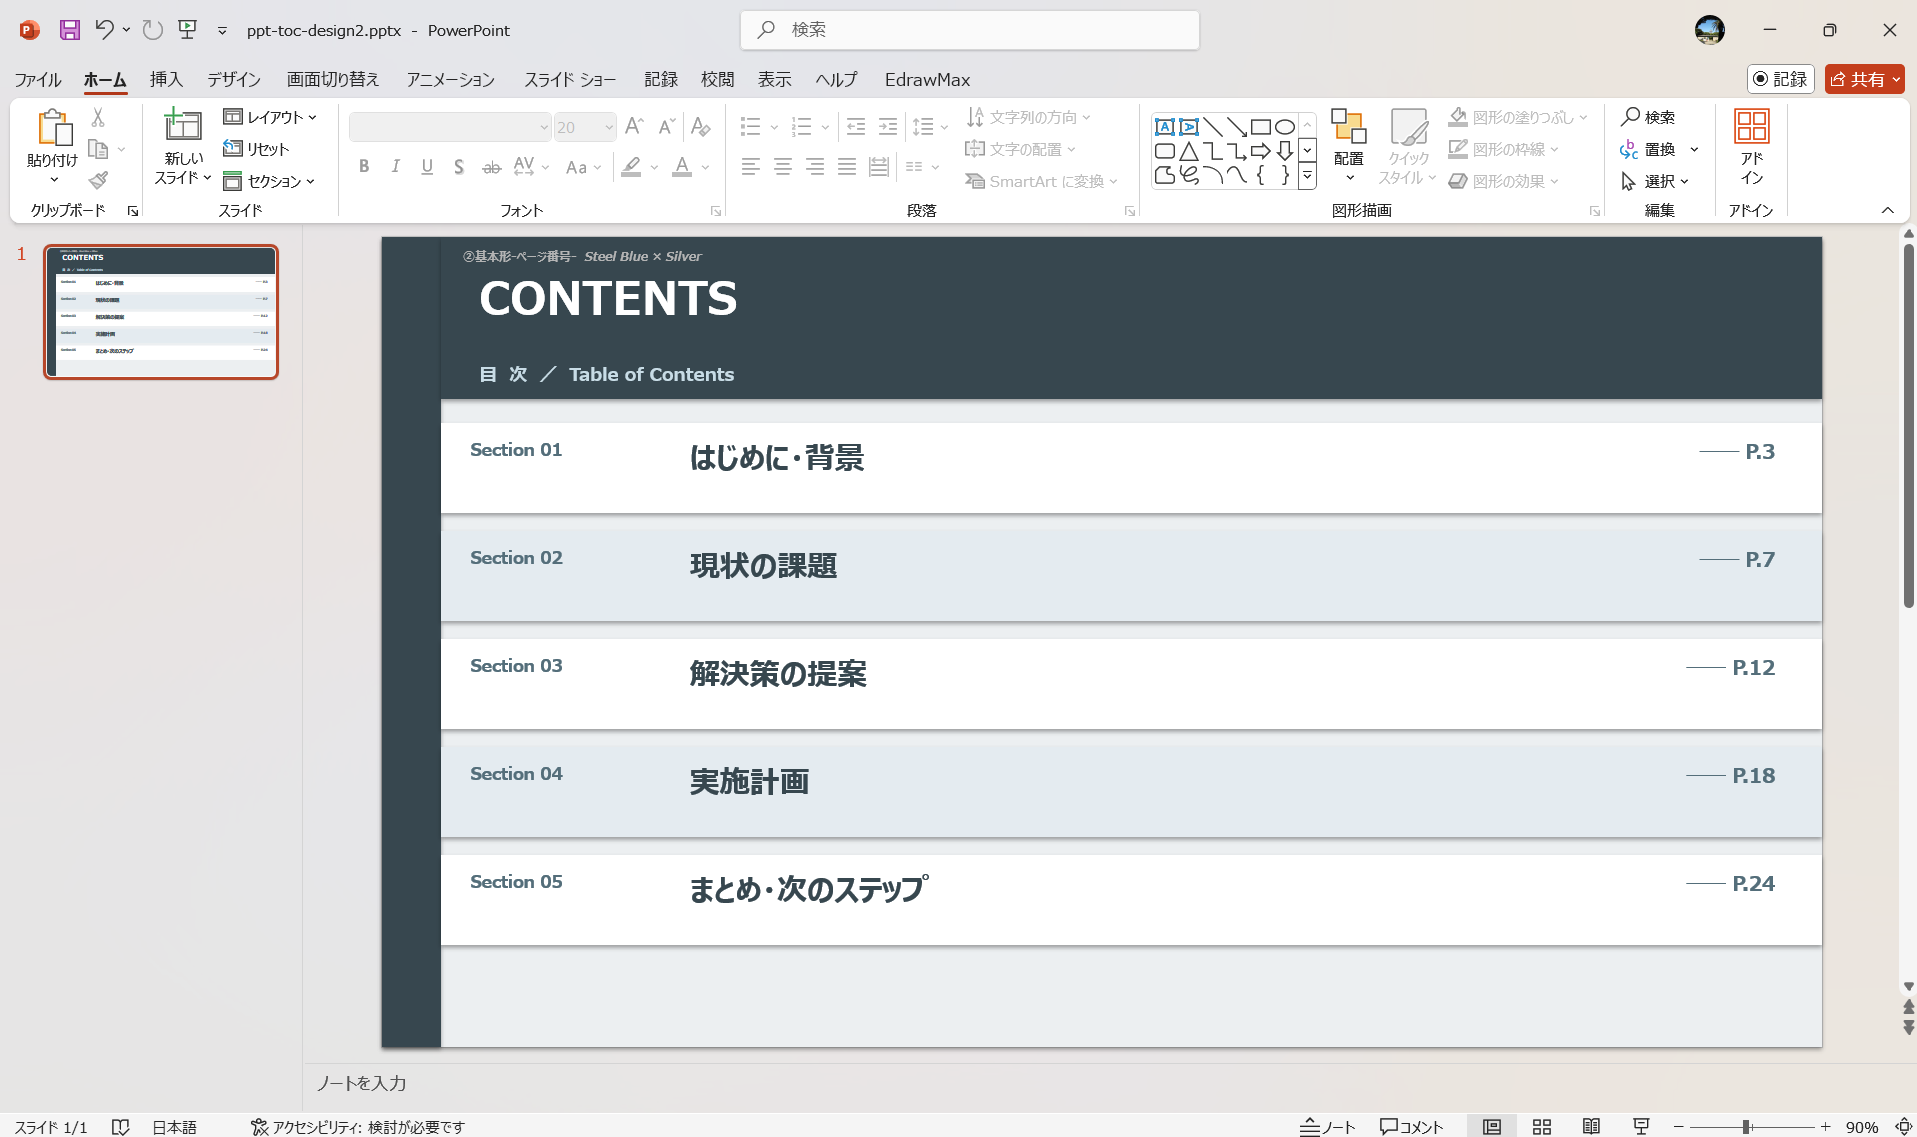The image size is (1917, 1137).
Task: Toggle Italic formatting
Action: point(396,167)
